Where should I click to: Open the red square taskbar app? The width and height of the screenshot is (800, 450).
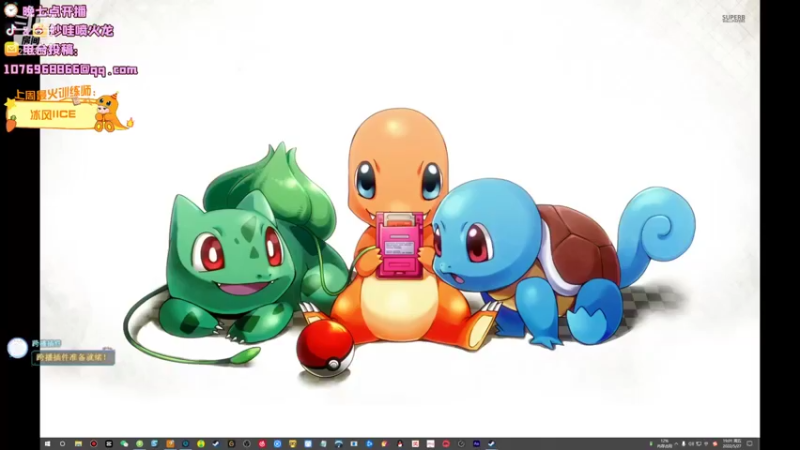pos(415,444)
